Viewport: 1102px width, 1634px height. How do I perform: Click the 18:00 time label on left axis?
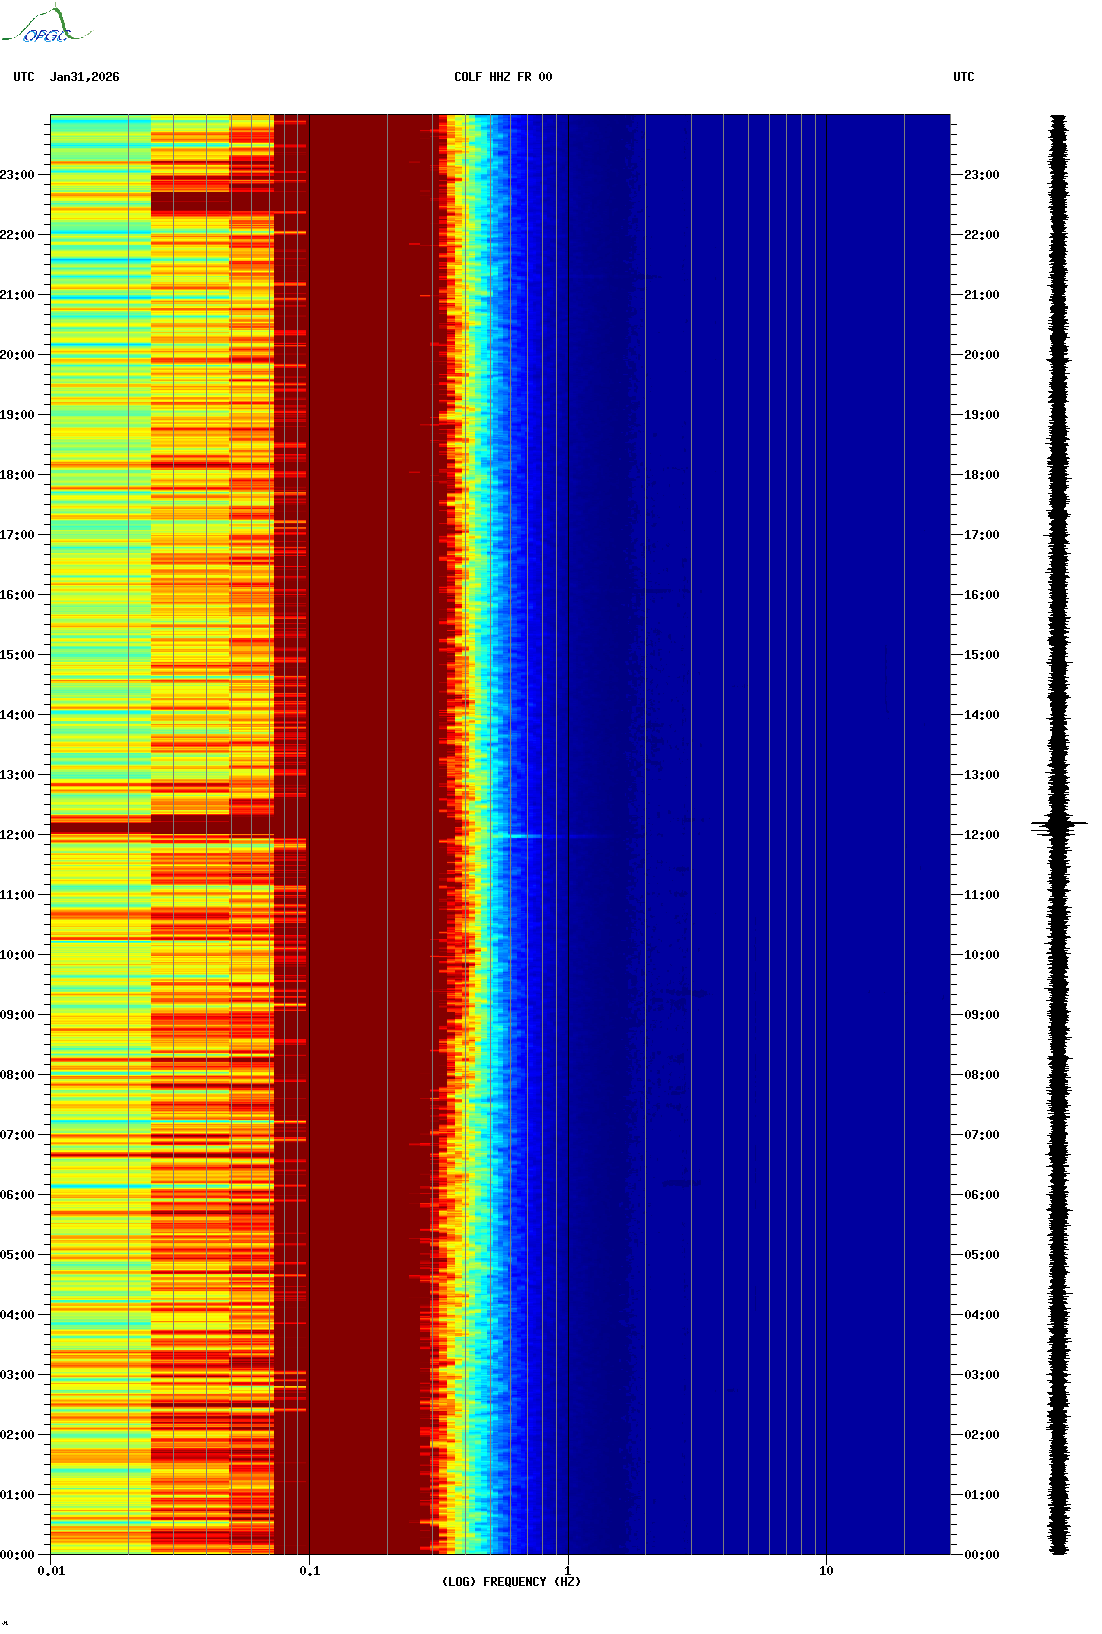[17, 475]
